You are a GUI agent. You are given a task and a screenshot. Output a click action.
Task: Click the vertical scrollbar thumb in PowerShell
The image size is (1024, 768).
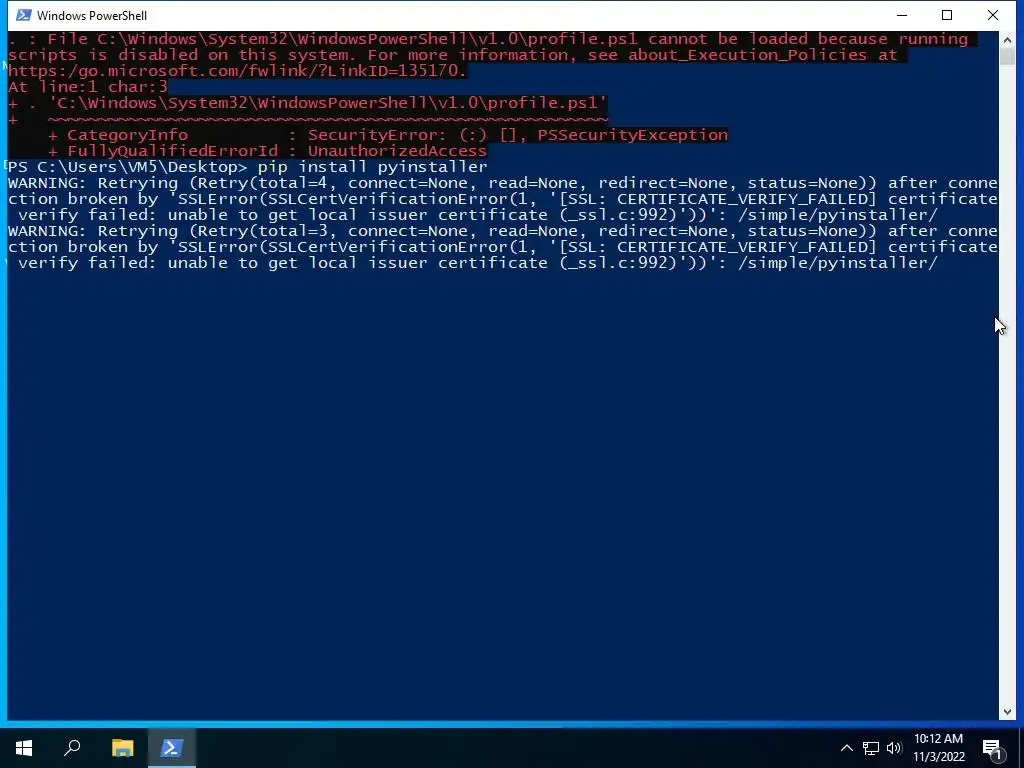tap(1006, 56)
